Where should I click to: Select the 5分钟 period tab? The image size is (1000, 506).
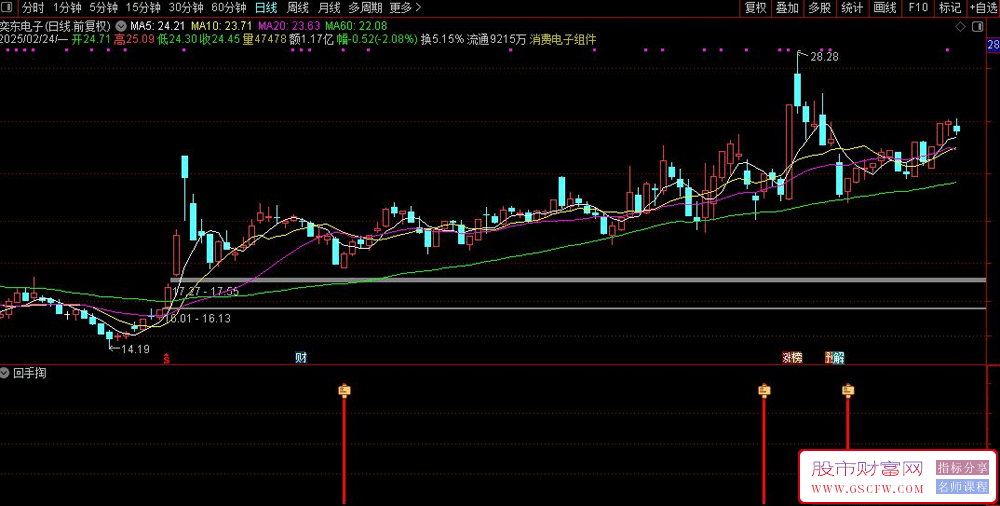pos(103,8)
